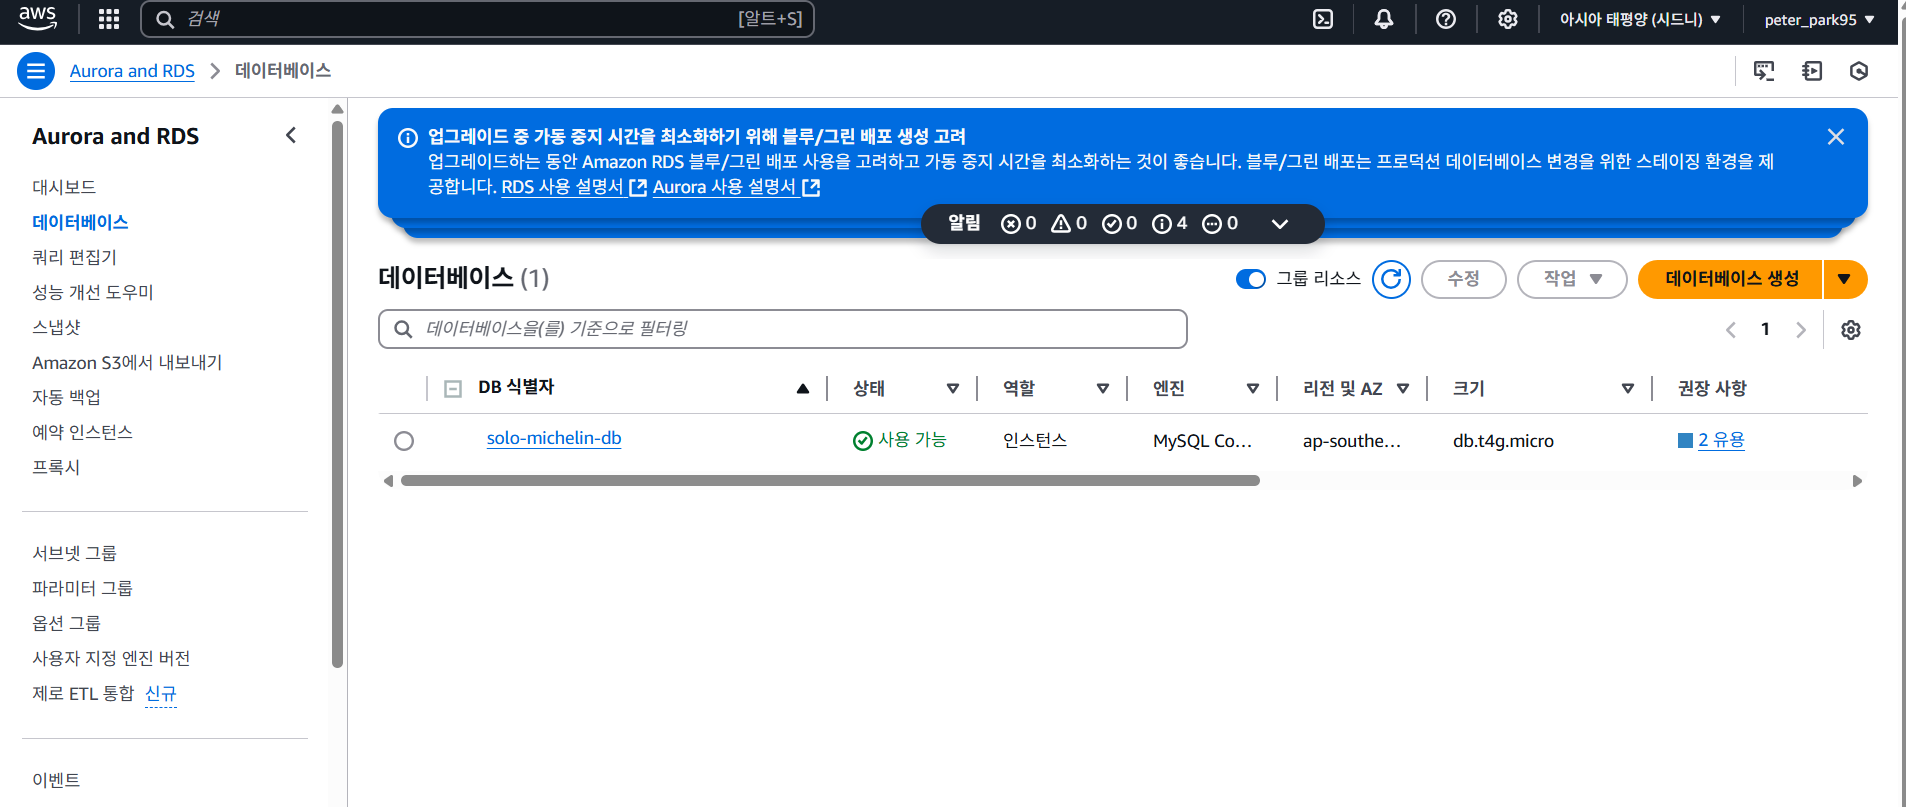This screenshot has height=807, width=1906.
Task: Click the Aurora and RDS breadcrumb
Action: (x=132, y=71)
